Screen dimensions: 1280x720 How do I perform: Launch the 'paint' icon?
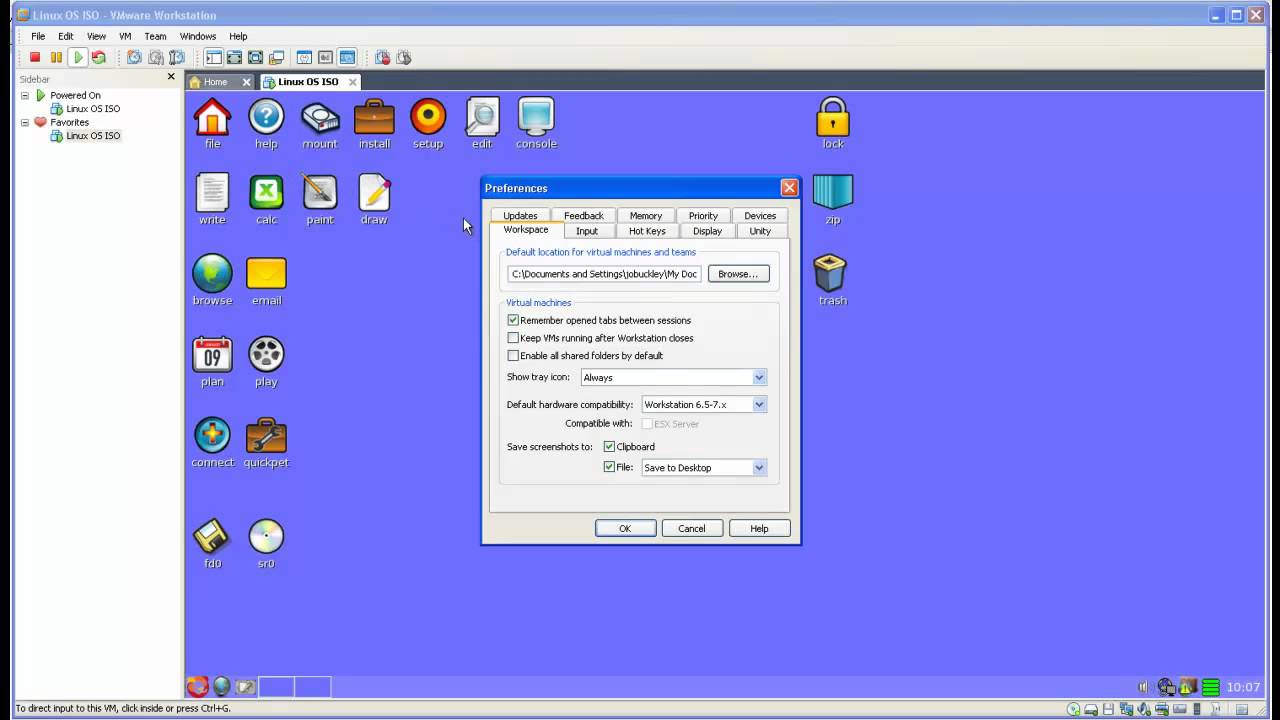(x=320, y=200)
